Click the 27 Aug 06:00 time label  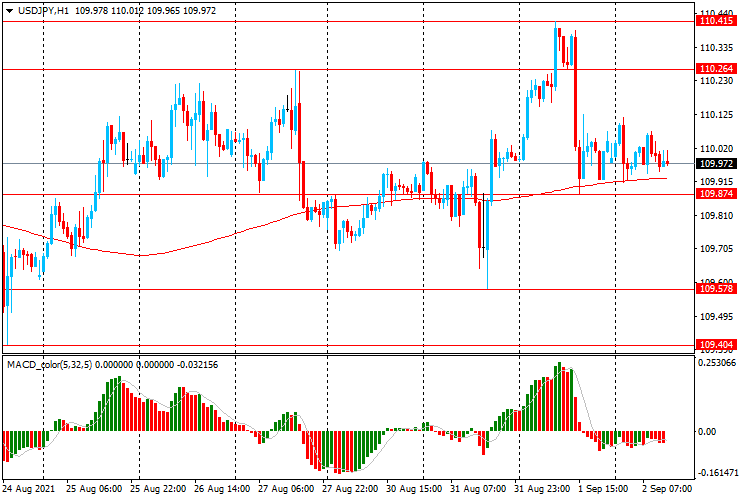pos(286,489)
